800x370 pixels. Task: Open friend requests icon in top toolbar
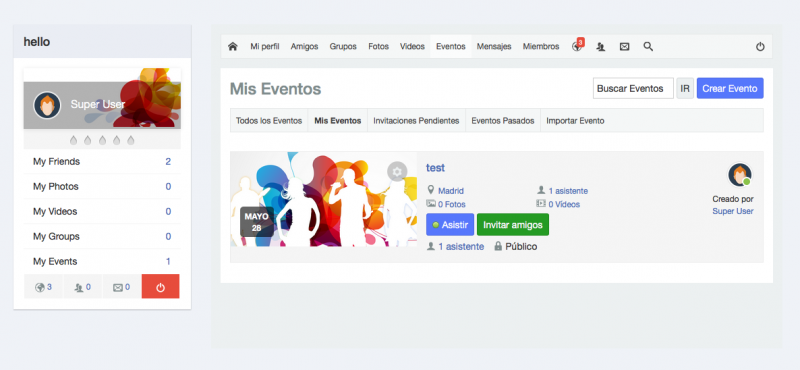601,46
